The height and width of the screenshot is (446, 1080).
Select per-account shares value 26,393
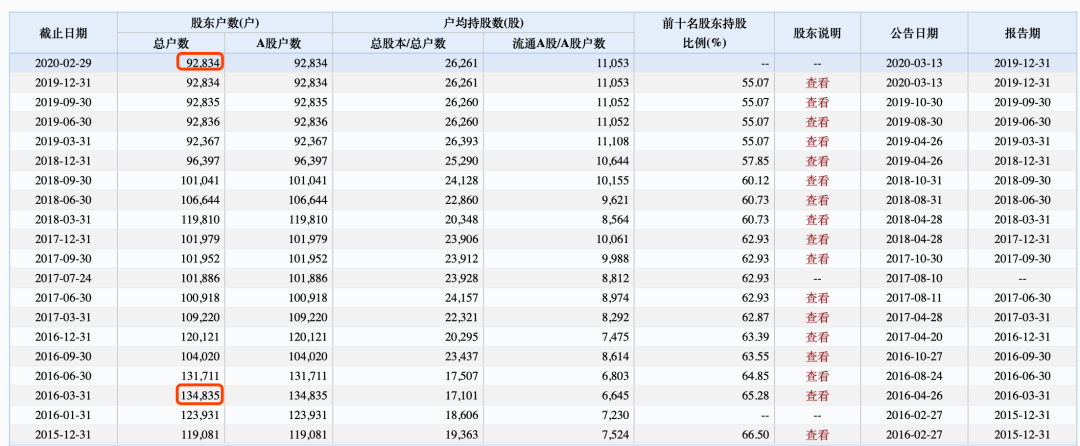tap(459, 142)
